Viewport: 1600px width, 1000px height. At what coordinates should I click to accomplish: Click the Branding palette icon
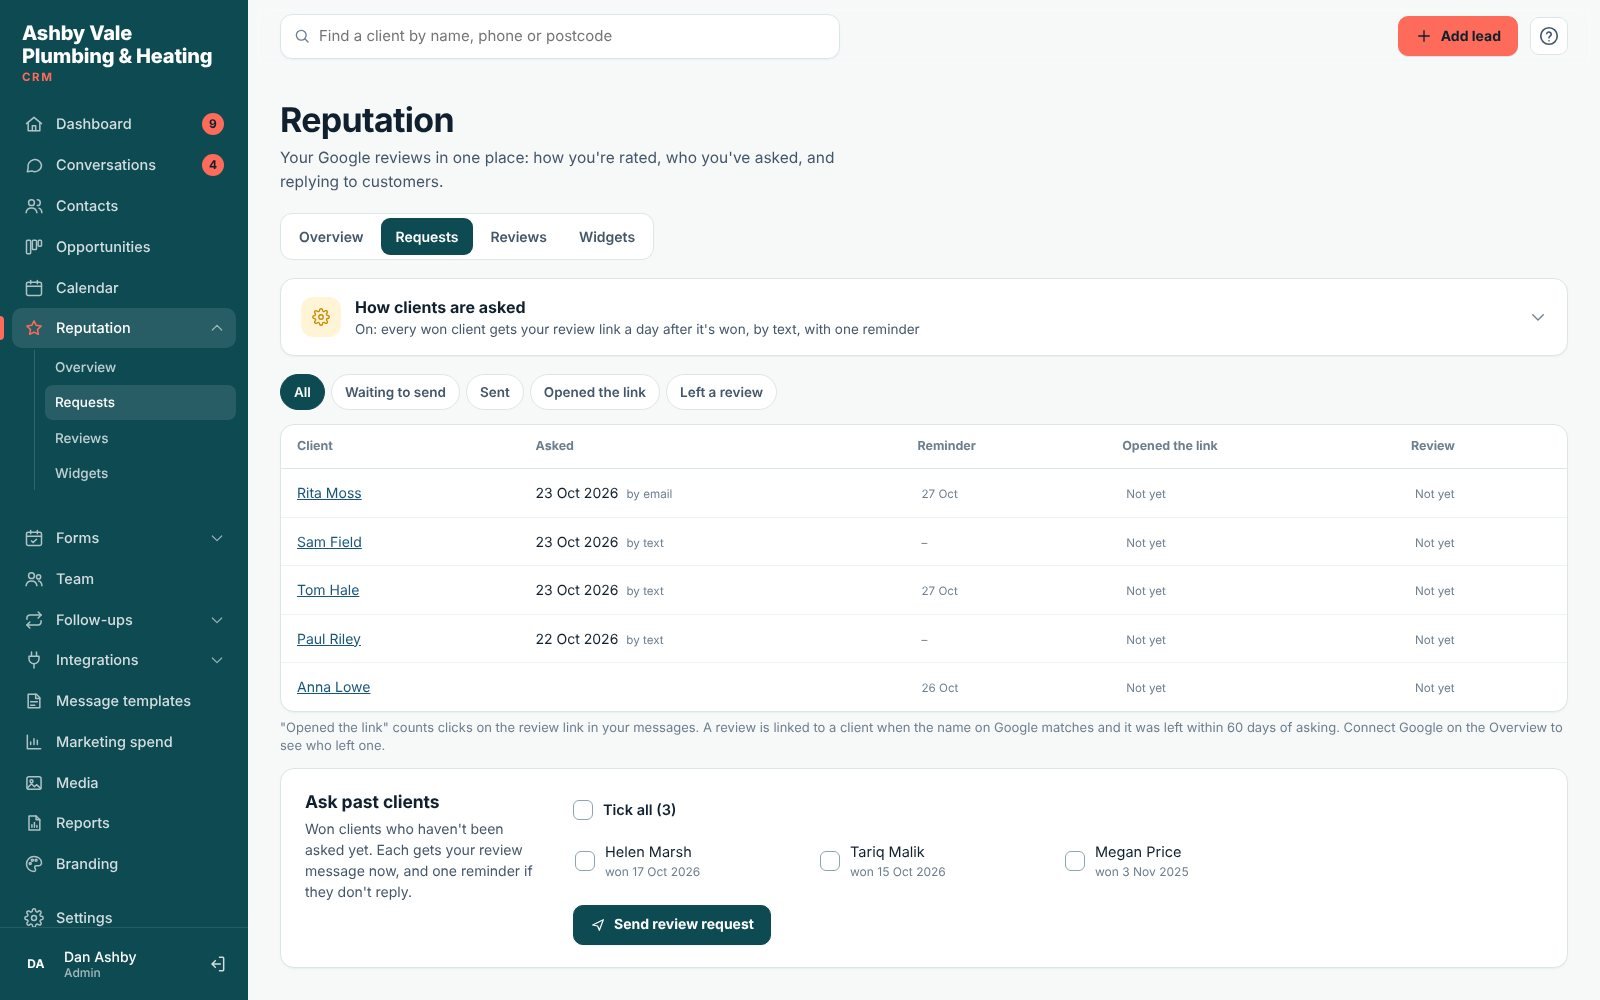[x=34, y=864]
